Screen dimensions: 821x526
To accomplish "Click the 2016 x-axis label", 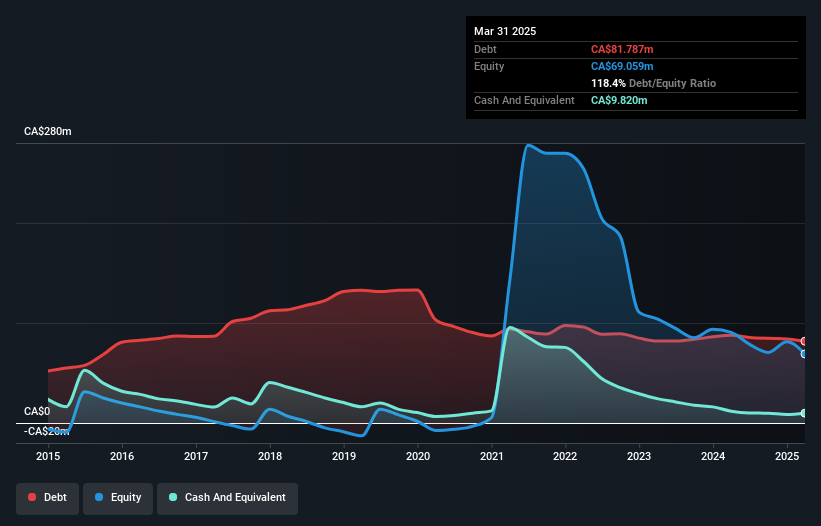I will pos(122,456).
